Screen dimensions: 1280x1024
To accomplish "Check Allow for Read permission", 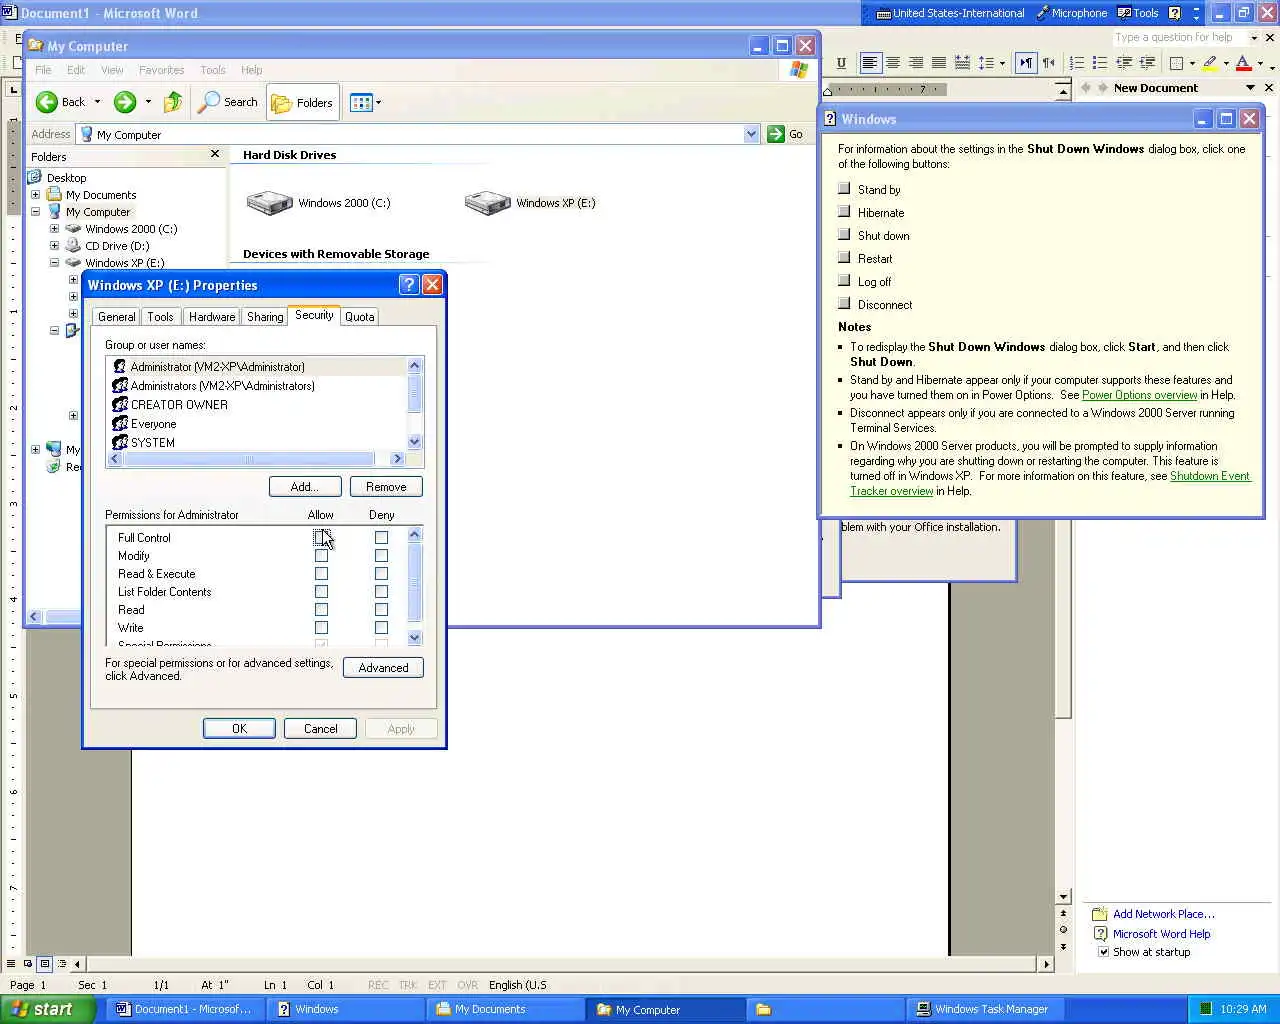I will click(321, 610).
